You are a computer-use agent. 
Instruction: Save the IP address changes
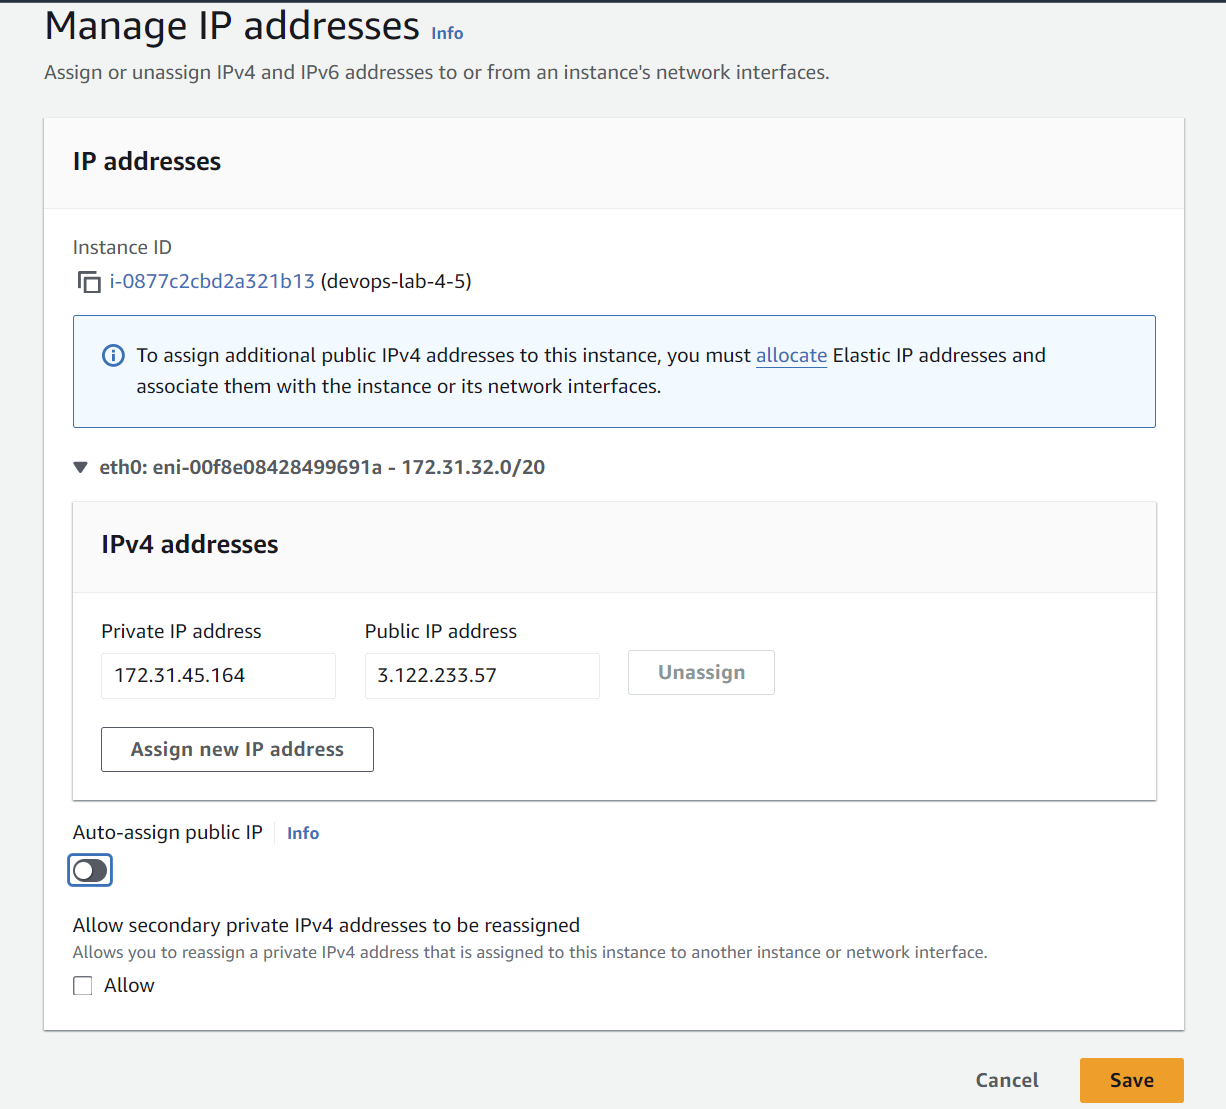click(x=1131, y=1080)
